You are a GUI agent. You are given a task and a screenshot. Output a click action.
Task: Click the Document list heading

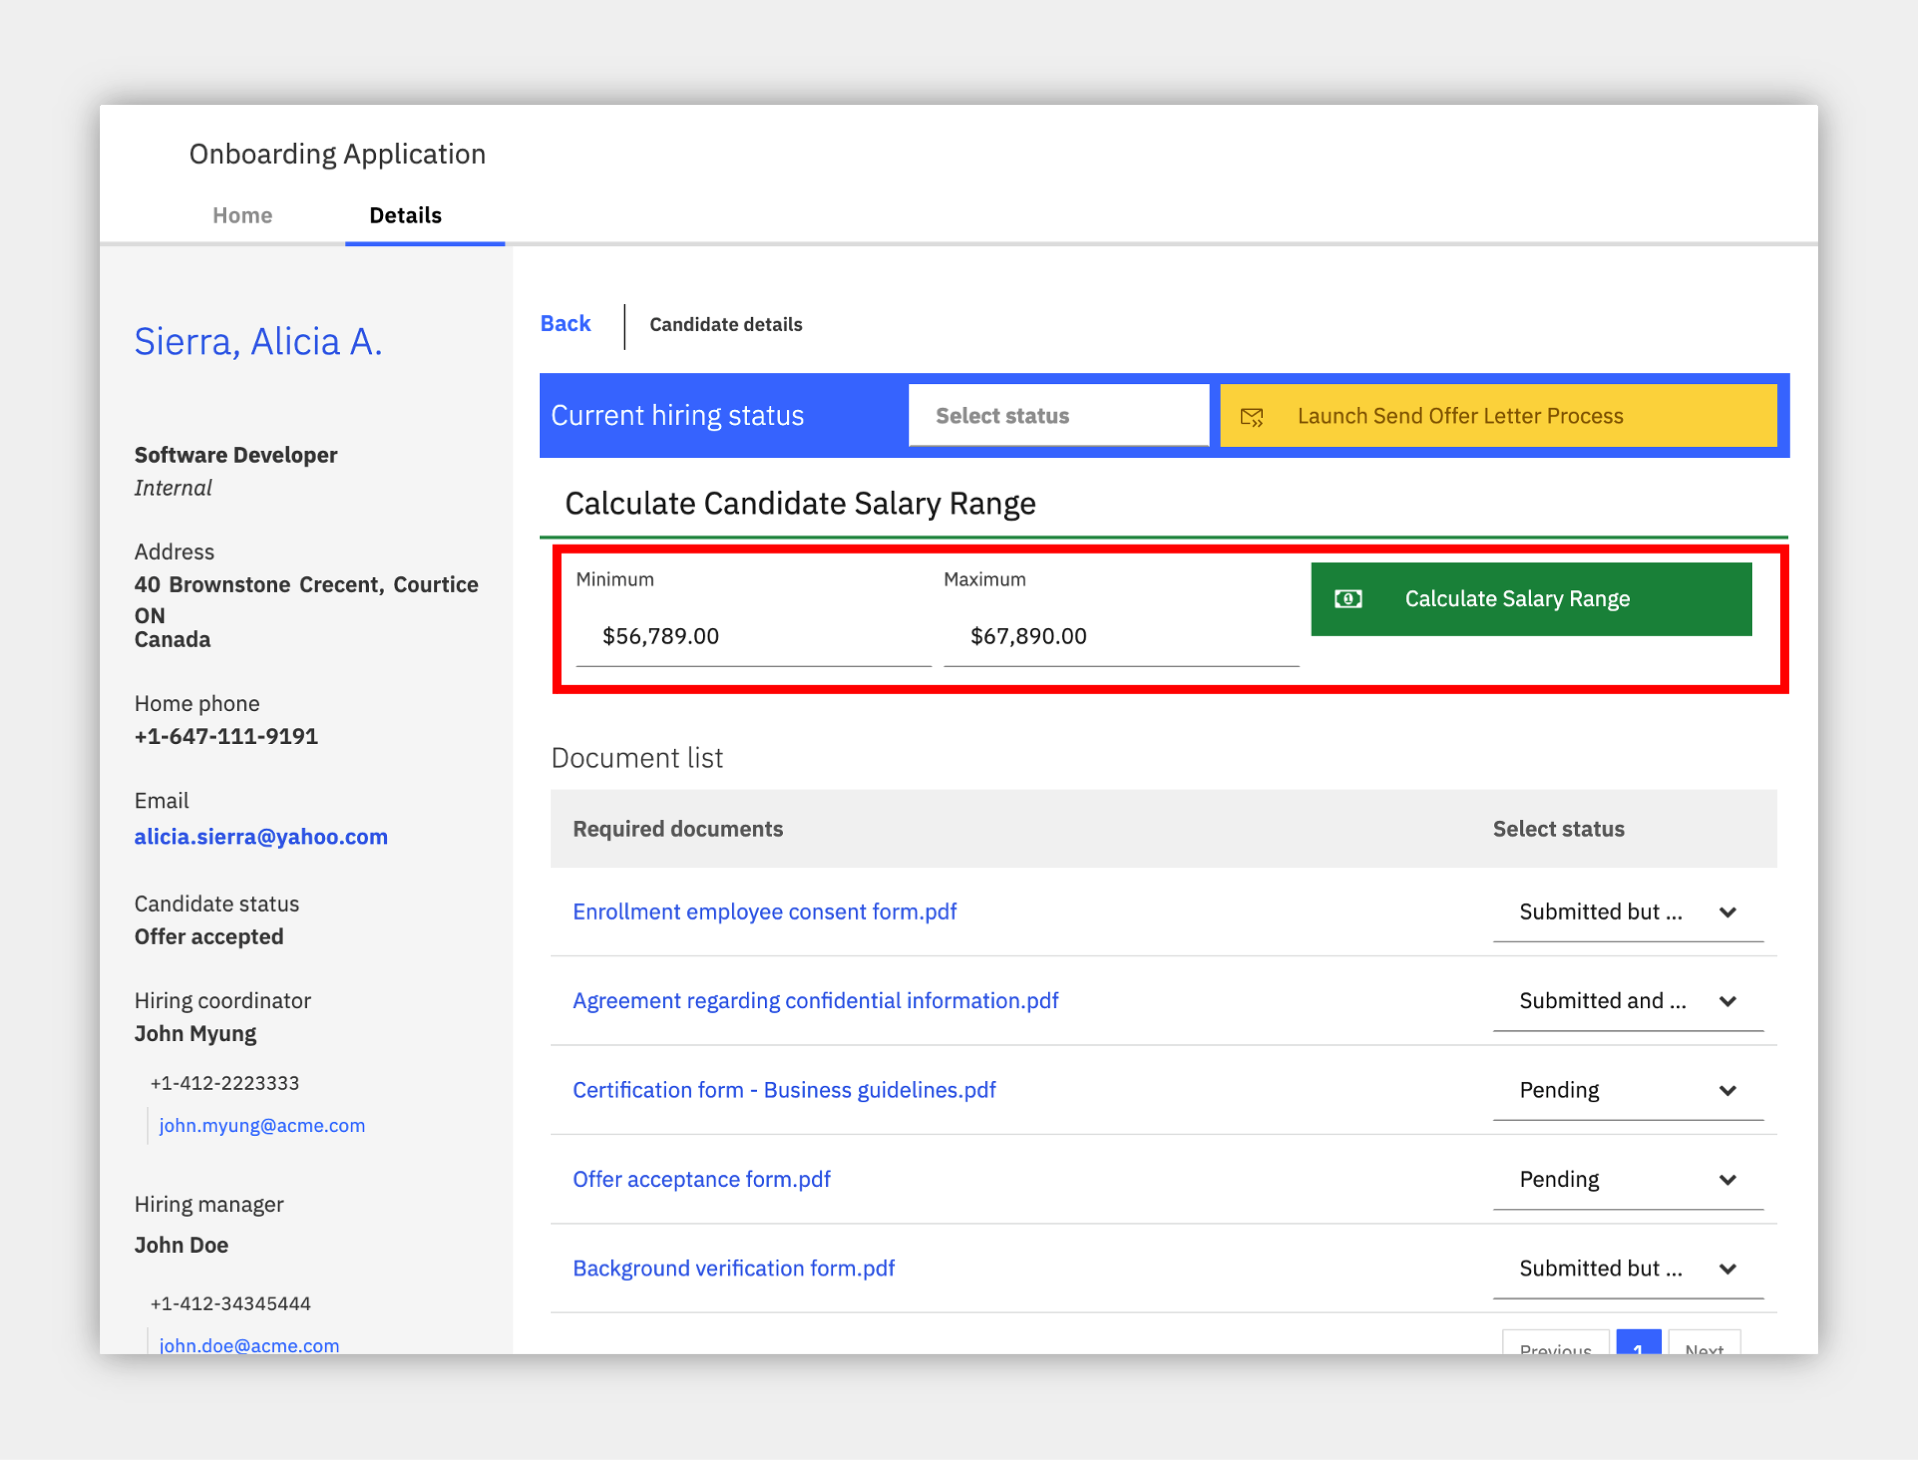(637, 758)
